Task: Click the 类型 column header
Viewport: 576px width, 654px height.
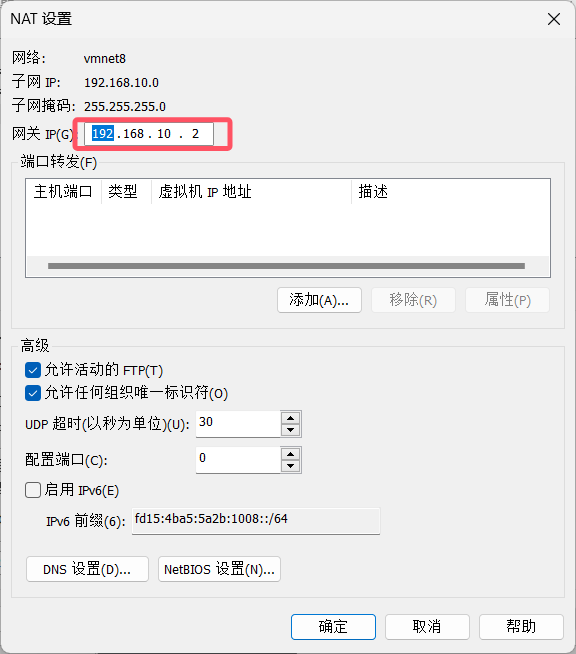Action: click(126, 191)
